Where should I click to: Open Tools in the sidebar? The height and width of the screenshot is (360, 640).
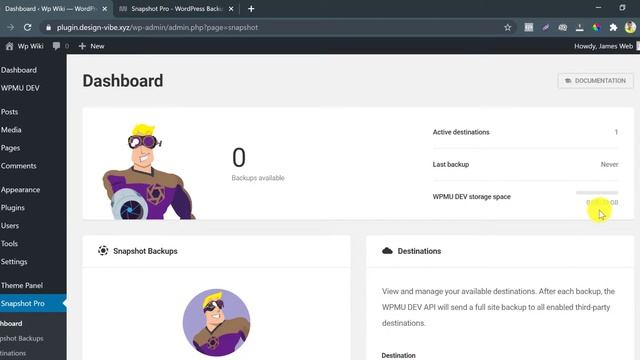coord(9,243)
